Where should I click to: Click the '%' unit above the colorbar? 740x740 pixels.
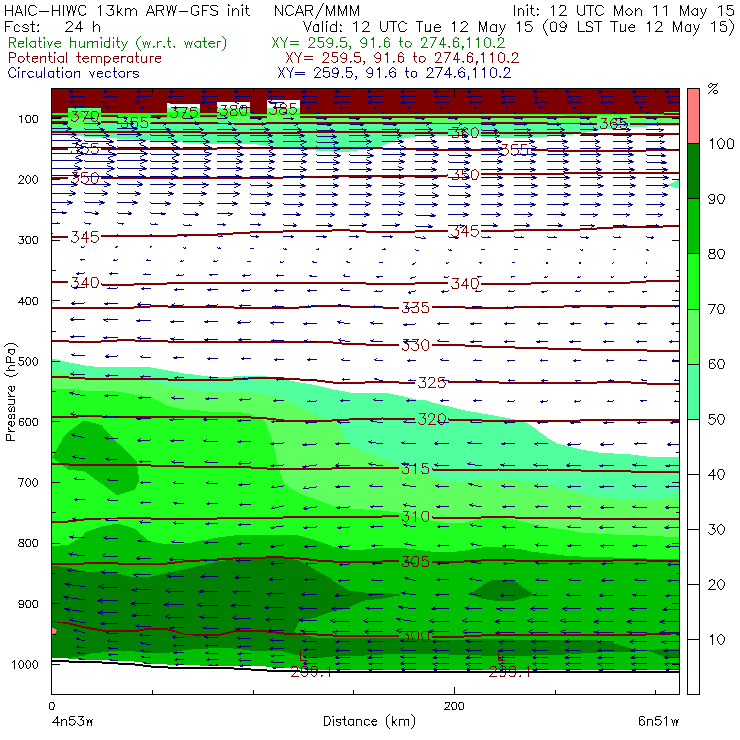(x=713, y=89)
